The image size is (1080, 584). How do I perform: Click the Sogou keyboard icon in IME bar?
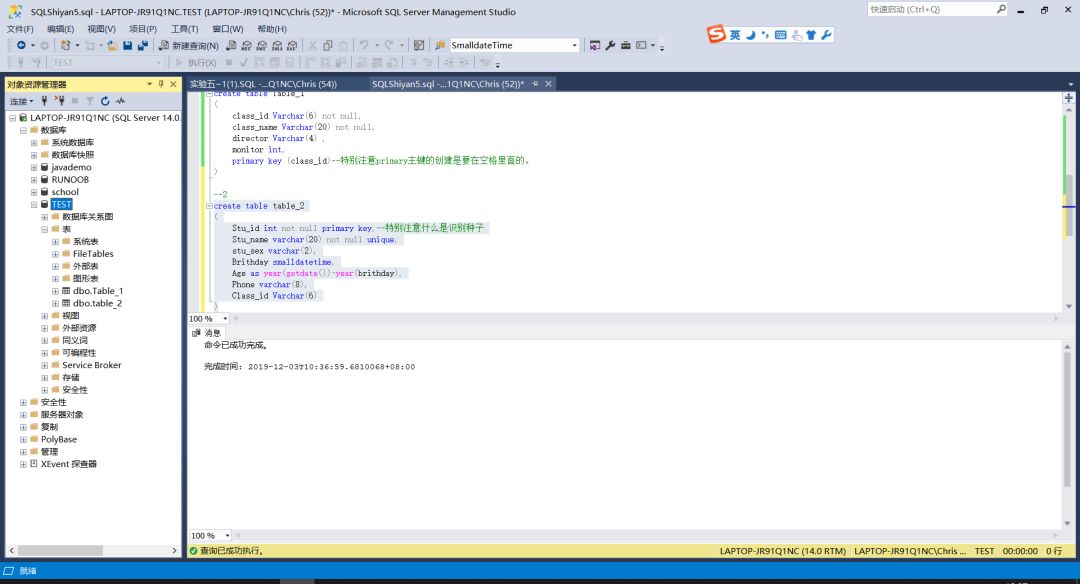[x=780, y=35]
